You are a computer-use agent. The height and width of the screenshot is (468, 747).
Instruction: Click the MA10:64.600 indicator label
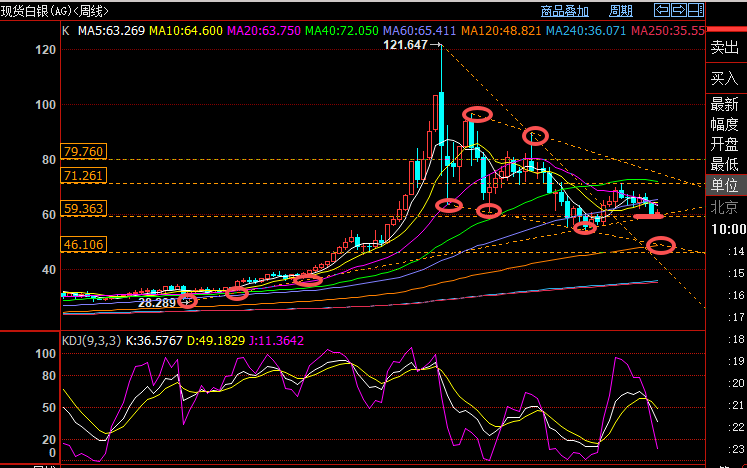click(x=186, y=31)
